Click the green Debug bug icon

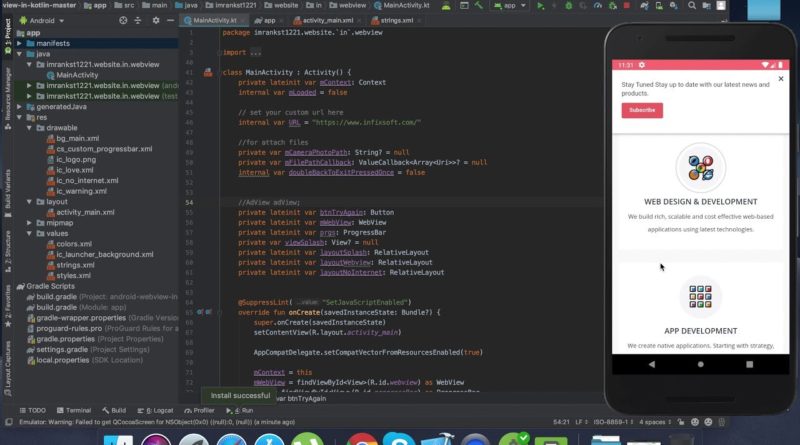coord(568,6)
